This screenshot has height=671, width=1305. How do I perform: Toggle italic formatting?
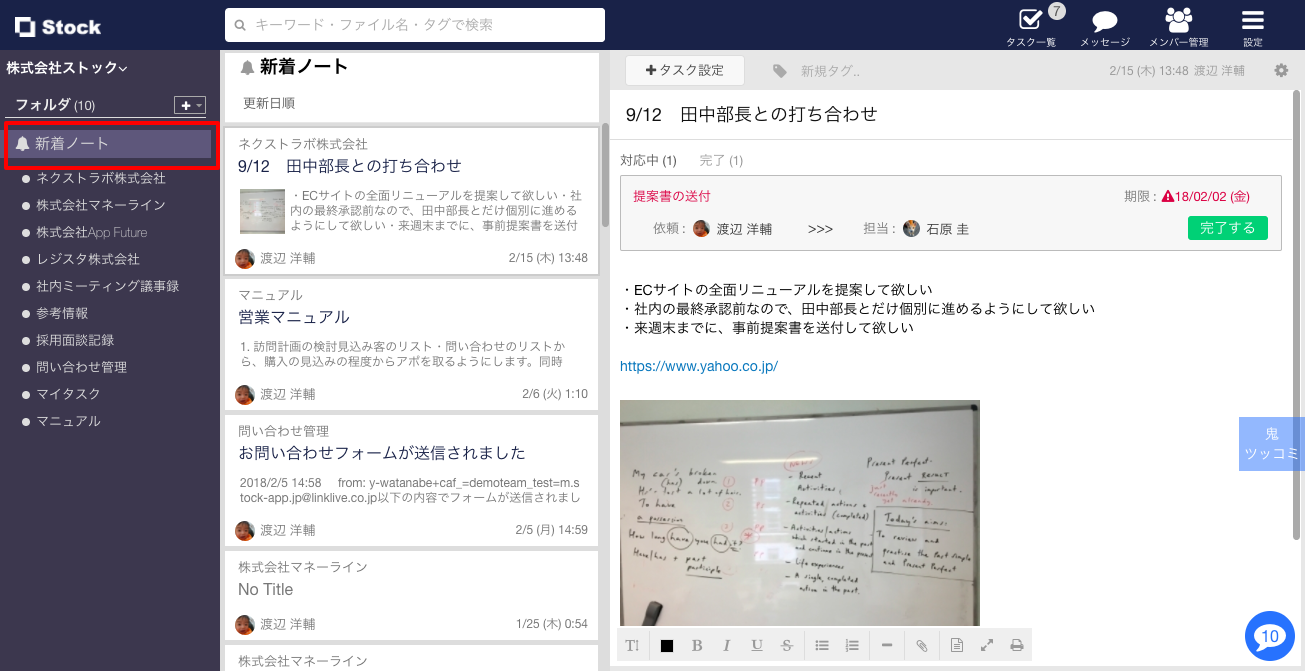[x=727, y=645]
